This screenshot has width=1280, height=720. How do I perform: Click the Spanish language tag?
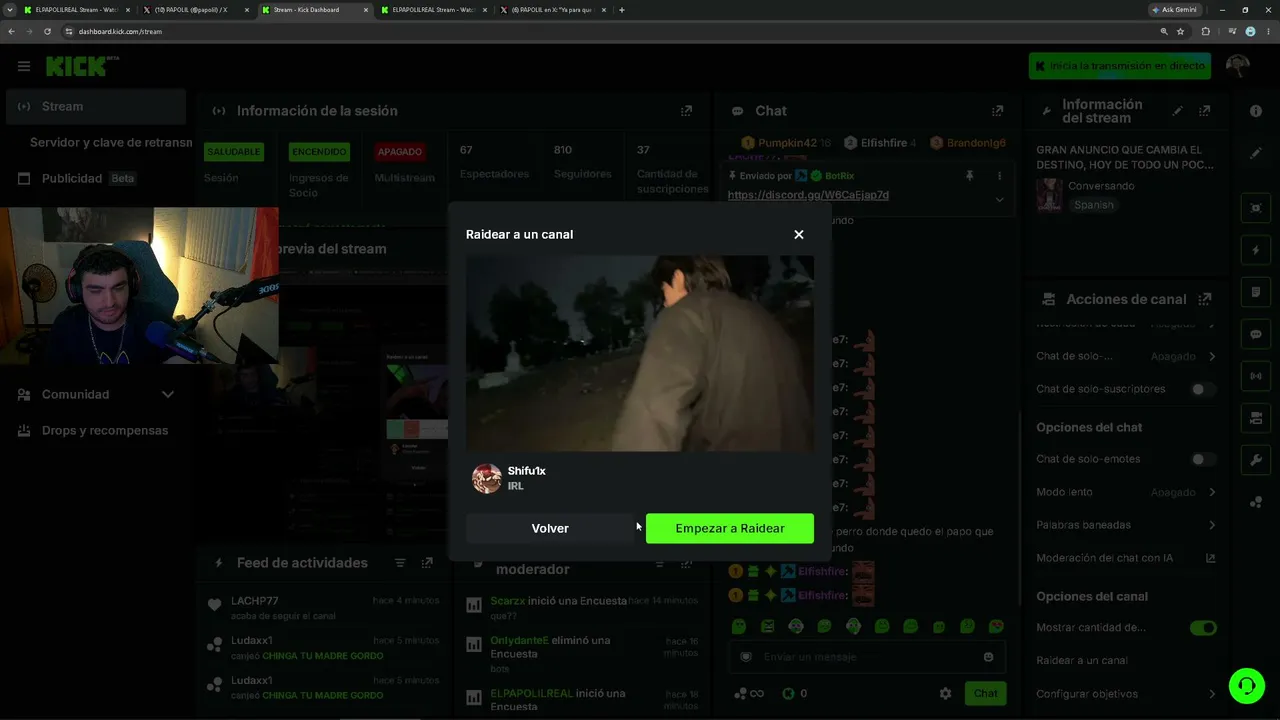(1093, 205)
